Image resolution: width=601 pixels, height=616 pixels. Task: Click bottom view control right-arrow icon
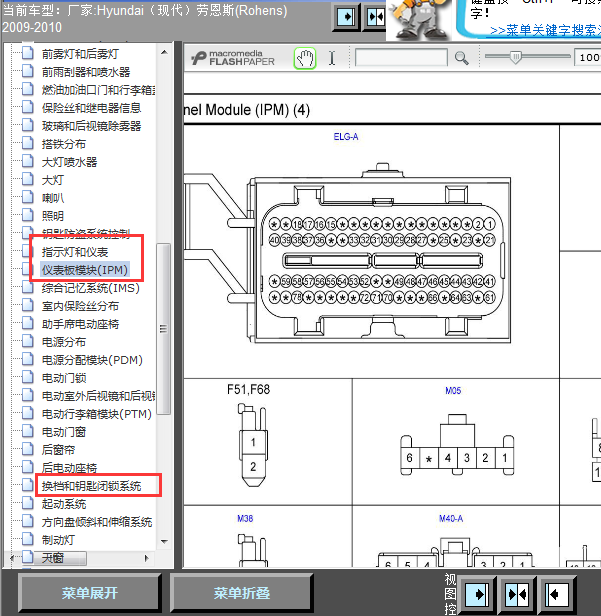(477, 594)
